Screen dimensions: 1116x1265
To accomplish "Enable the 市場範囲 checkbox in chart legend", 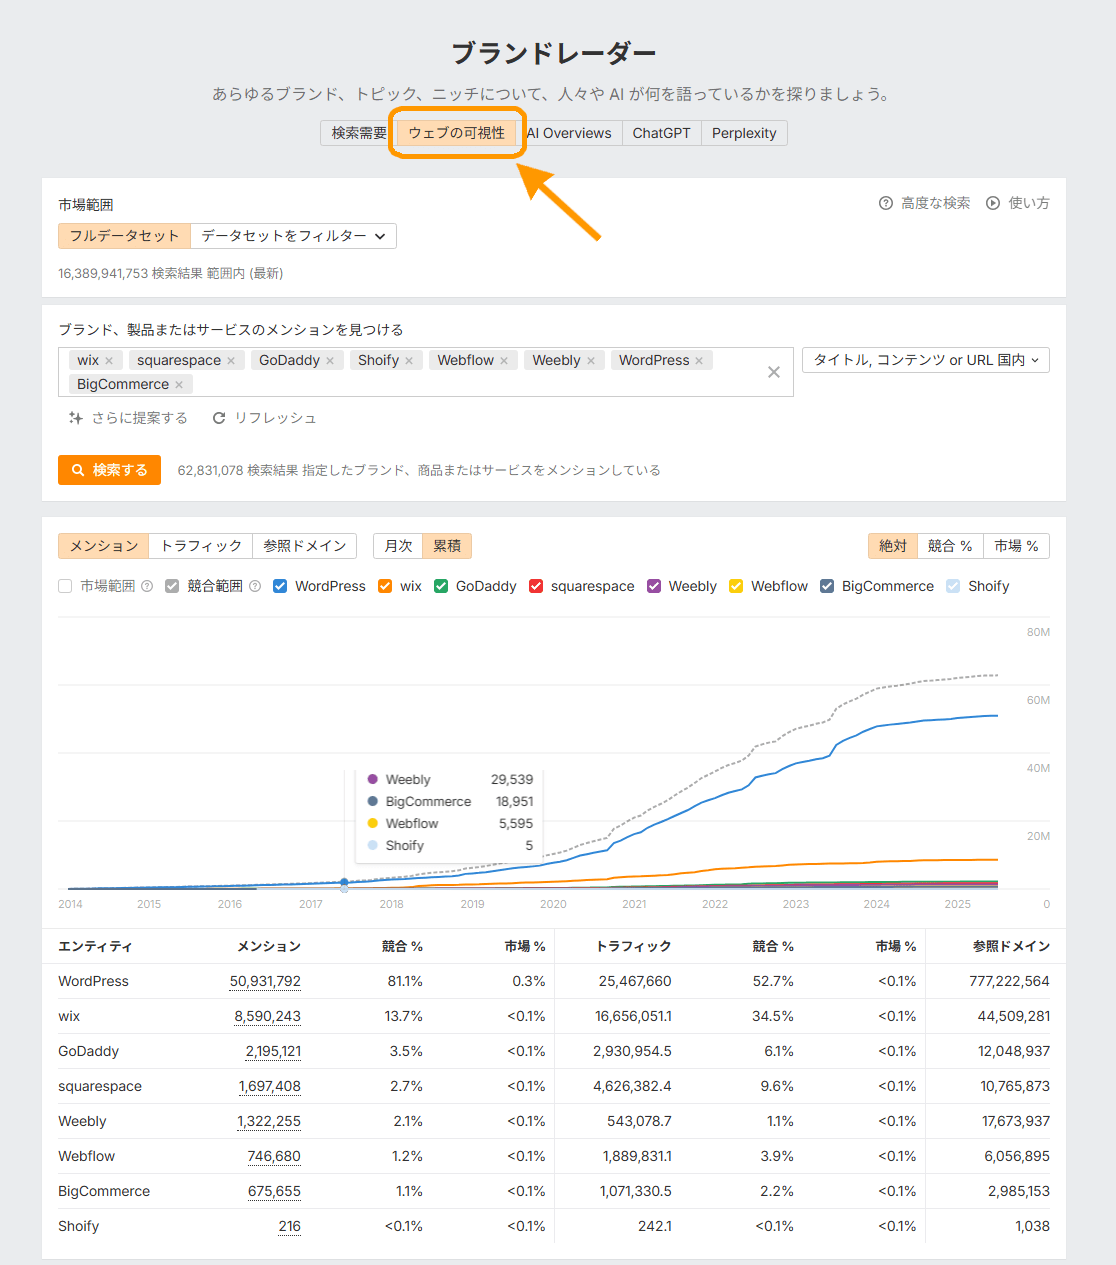I will click(65, 586).
